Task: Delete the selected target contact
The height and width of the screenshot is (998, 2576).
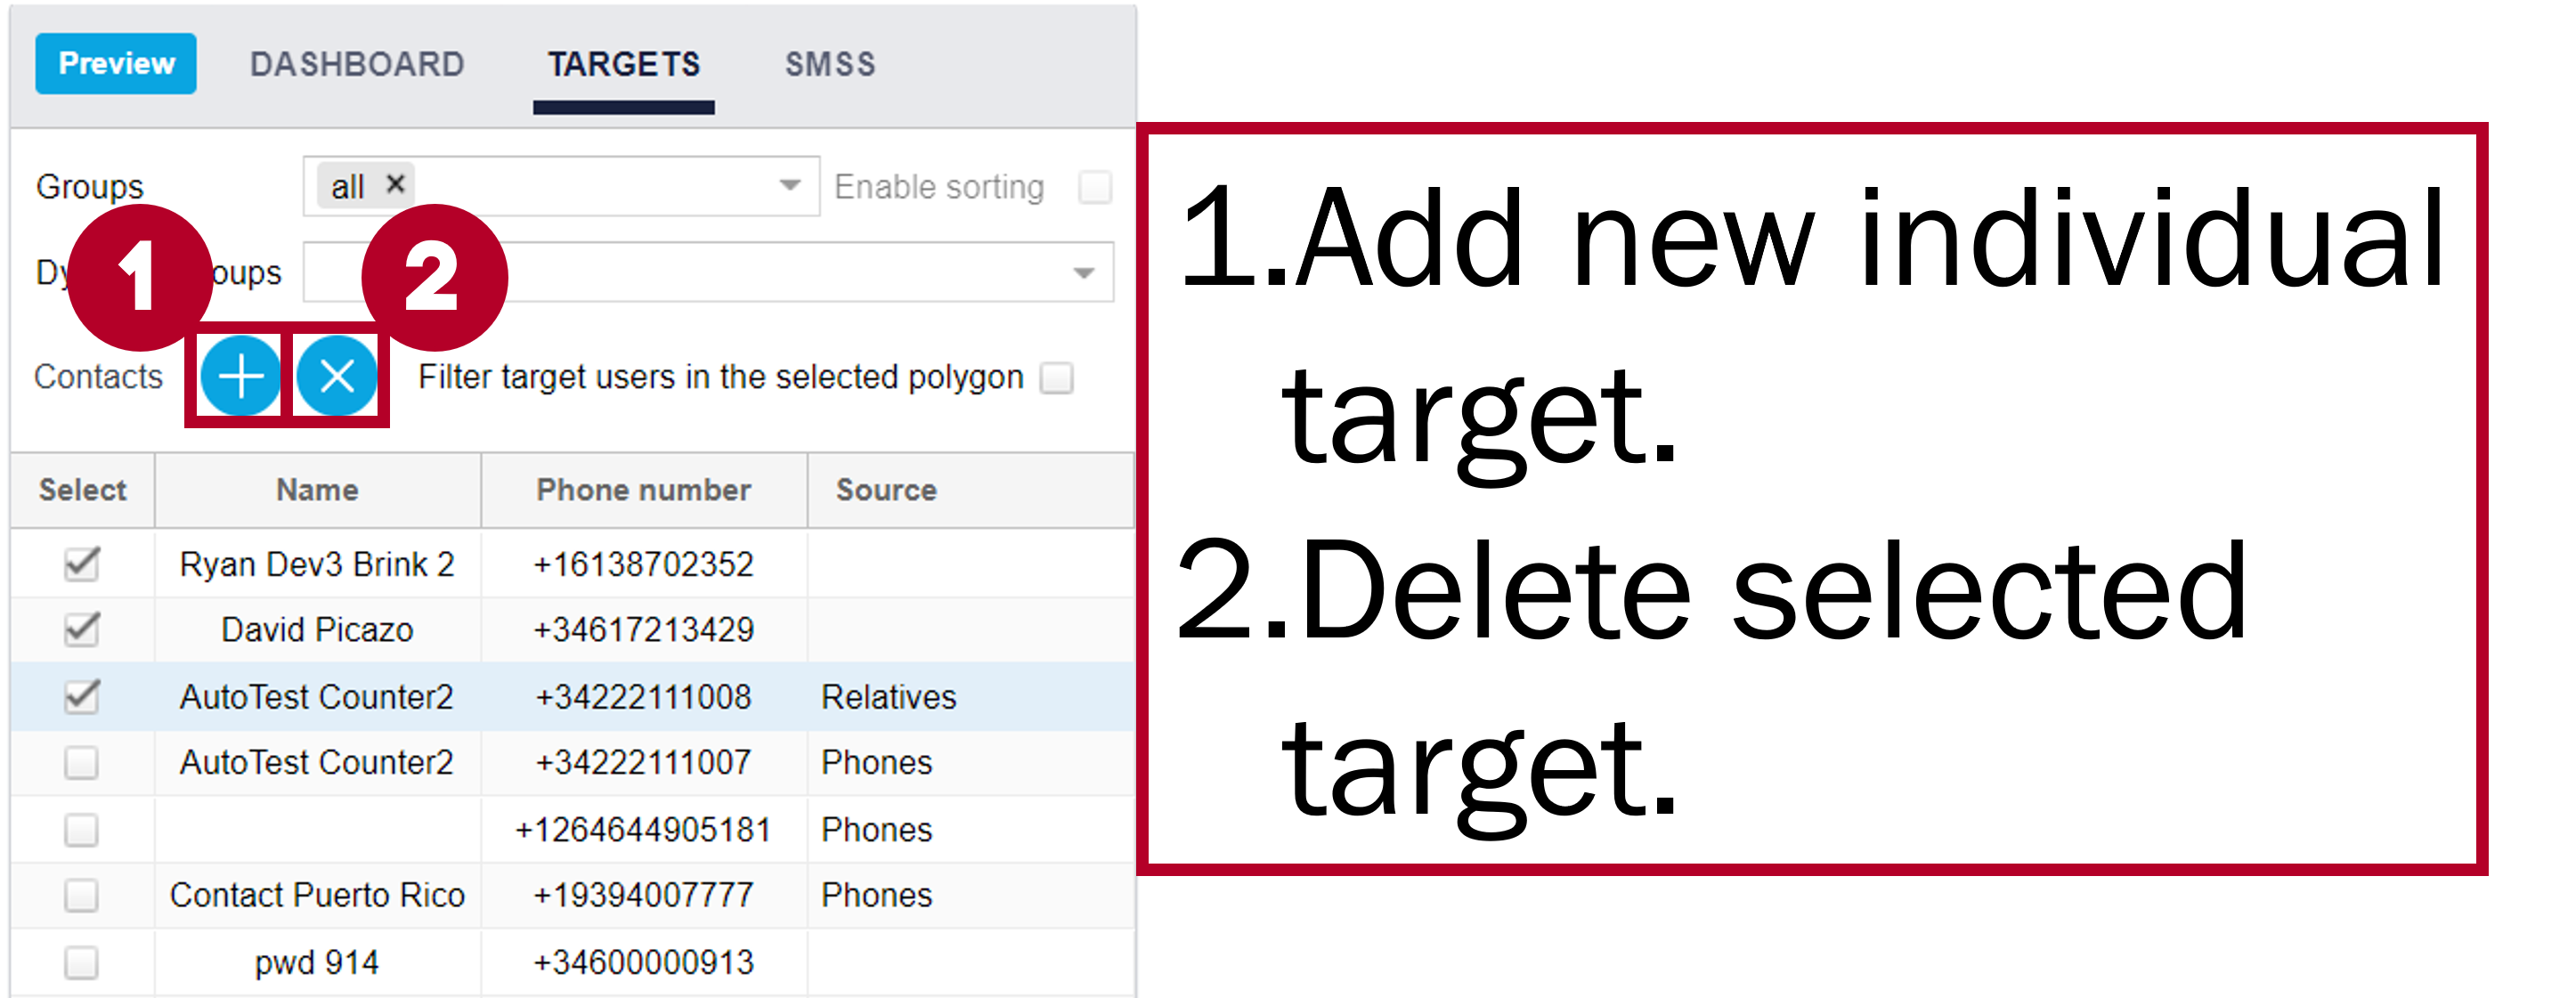Action: coord(337,377)
